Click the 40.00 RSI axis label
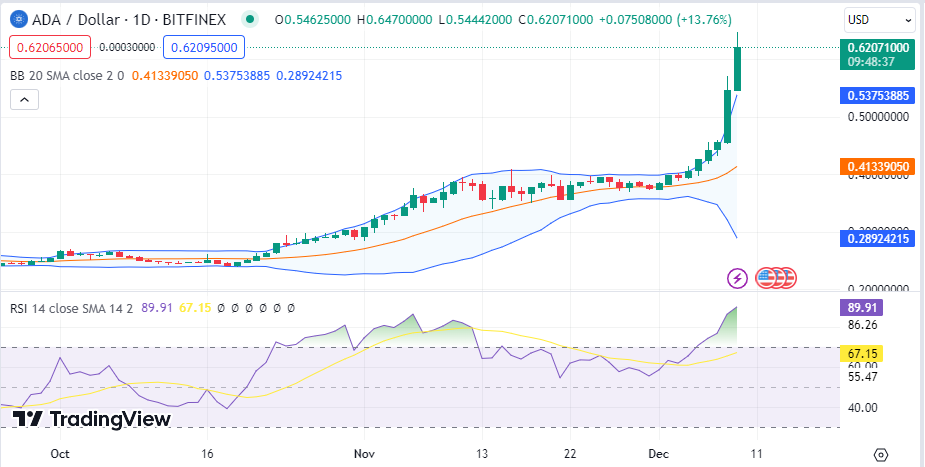The width and height of the screenshot is (925, 467). tap(863, 407)
